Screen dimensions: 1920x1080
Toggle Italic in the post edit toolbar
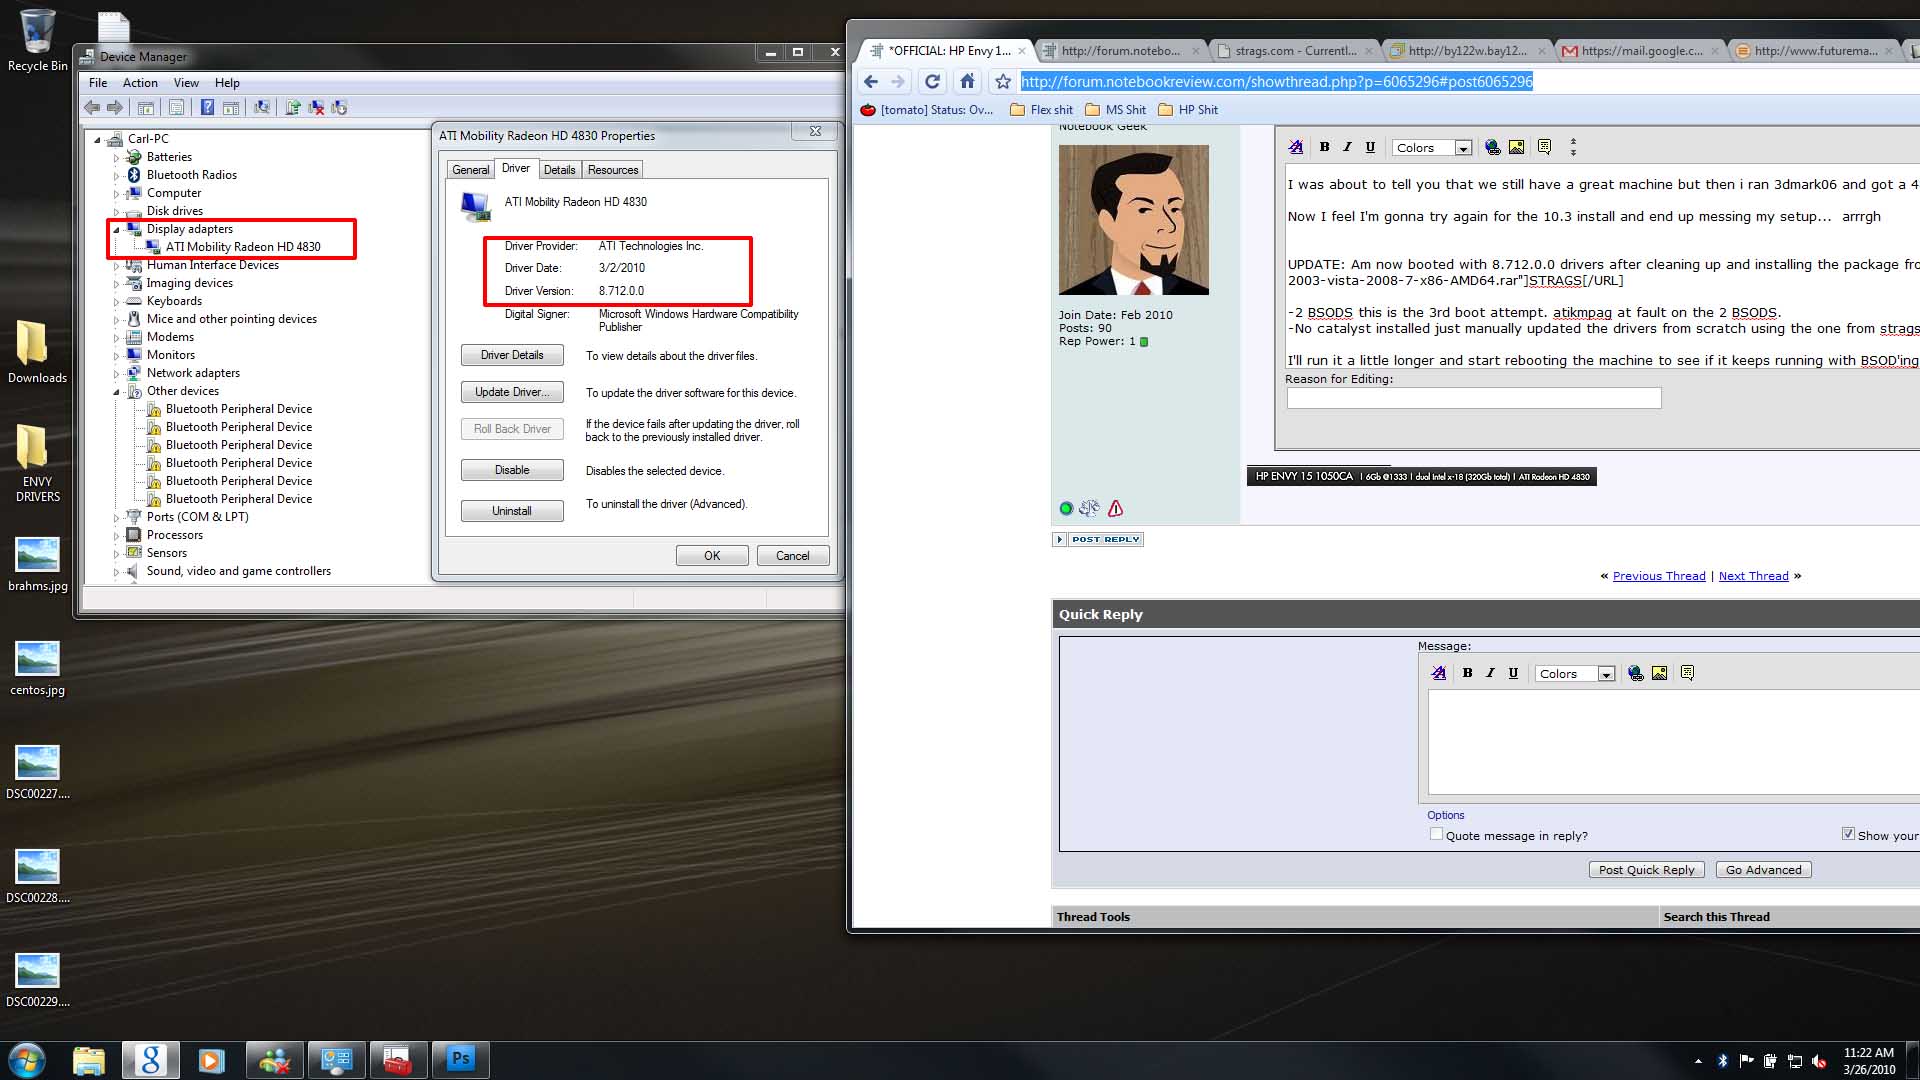coord(1347,147)
